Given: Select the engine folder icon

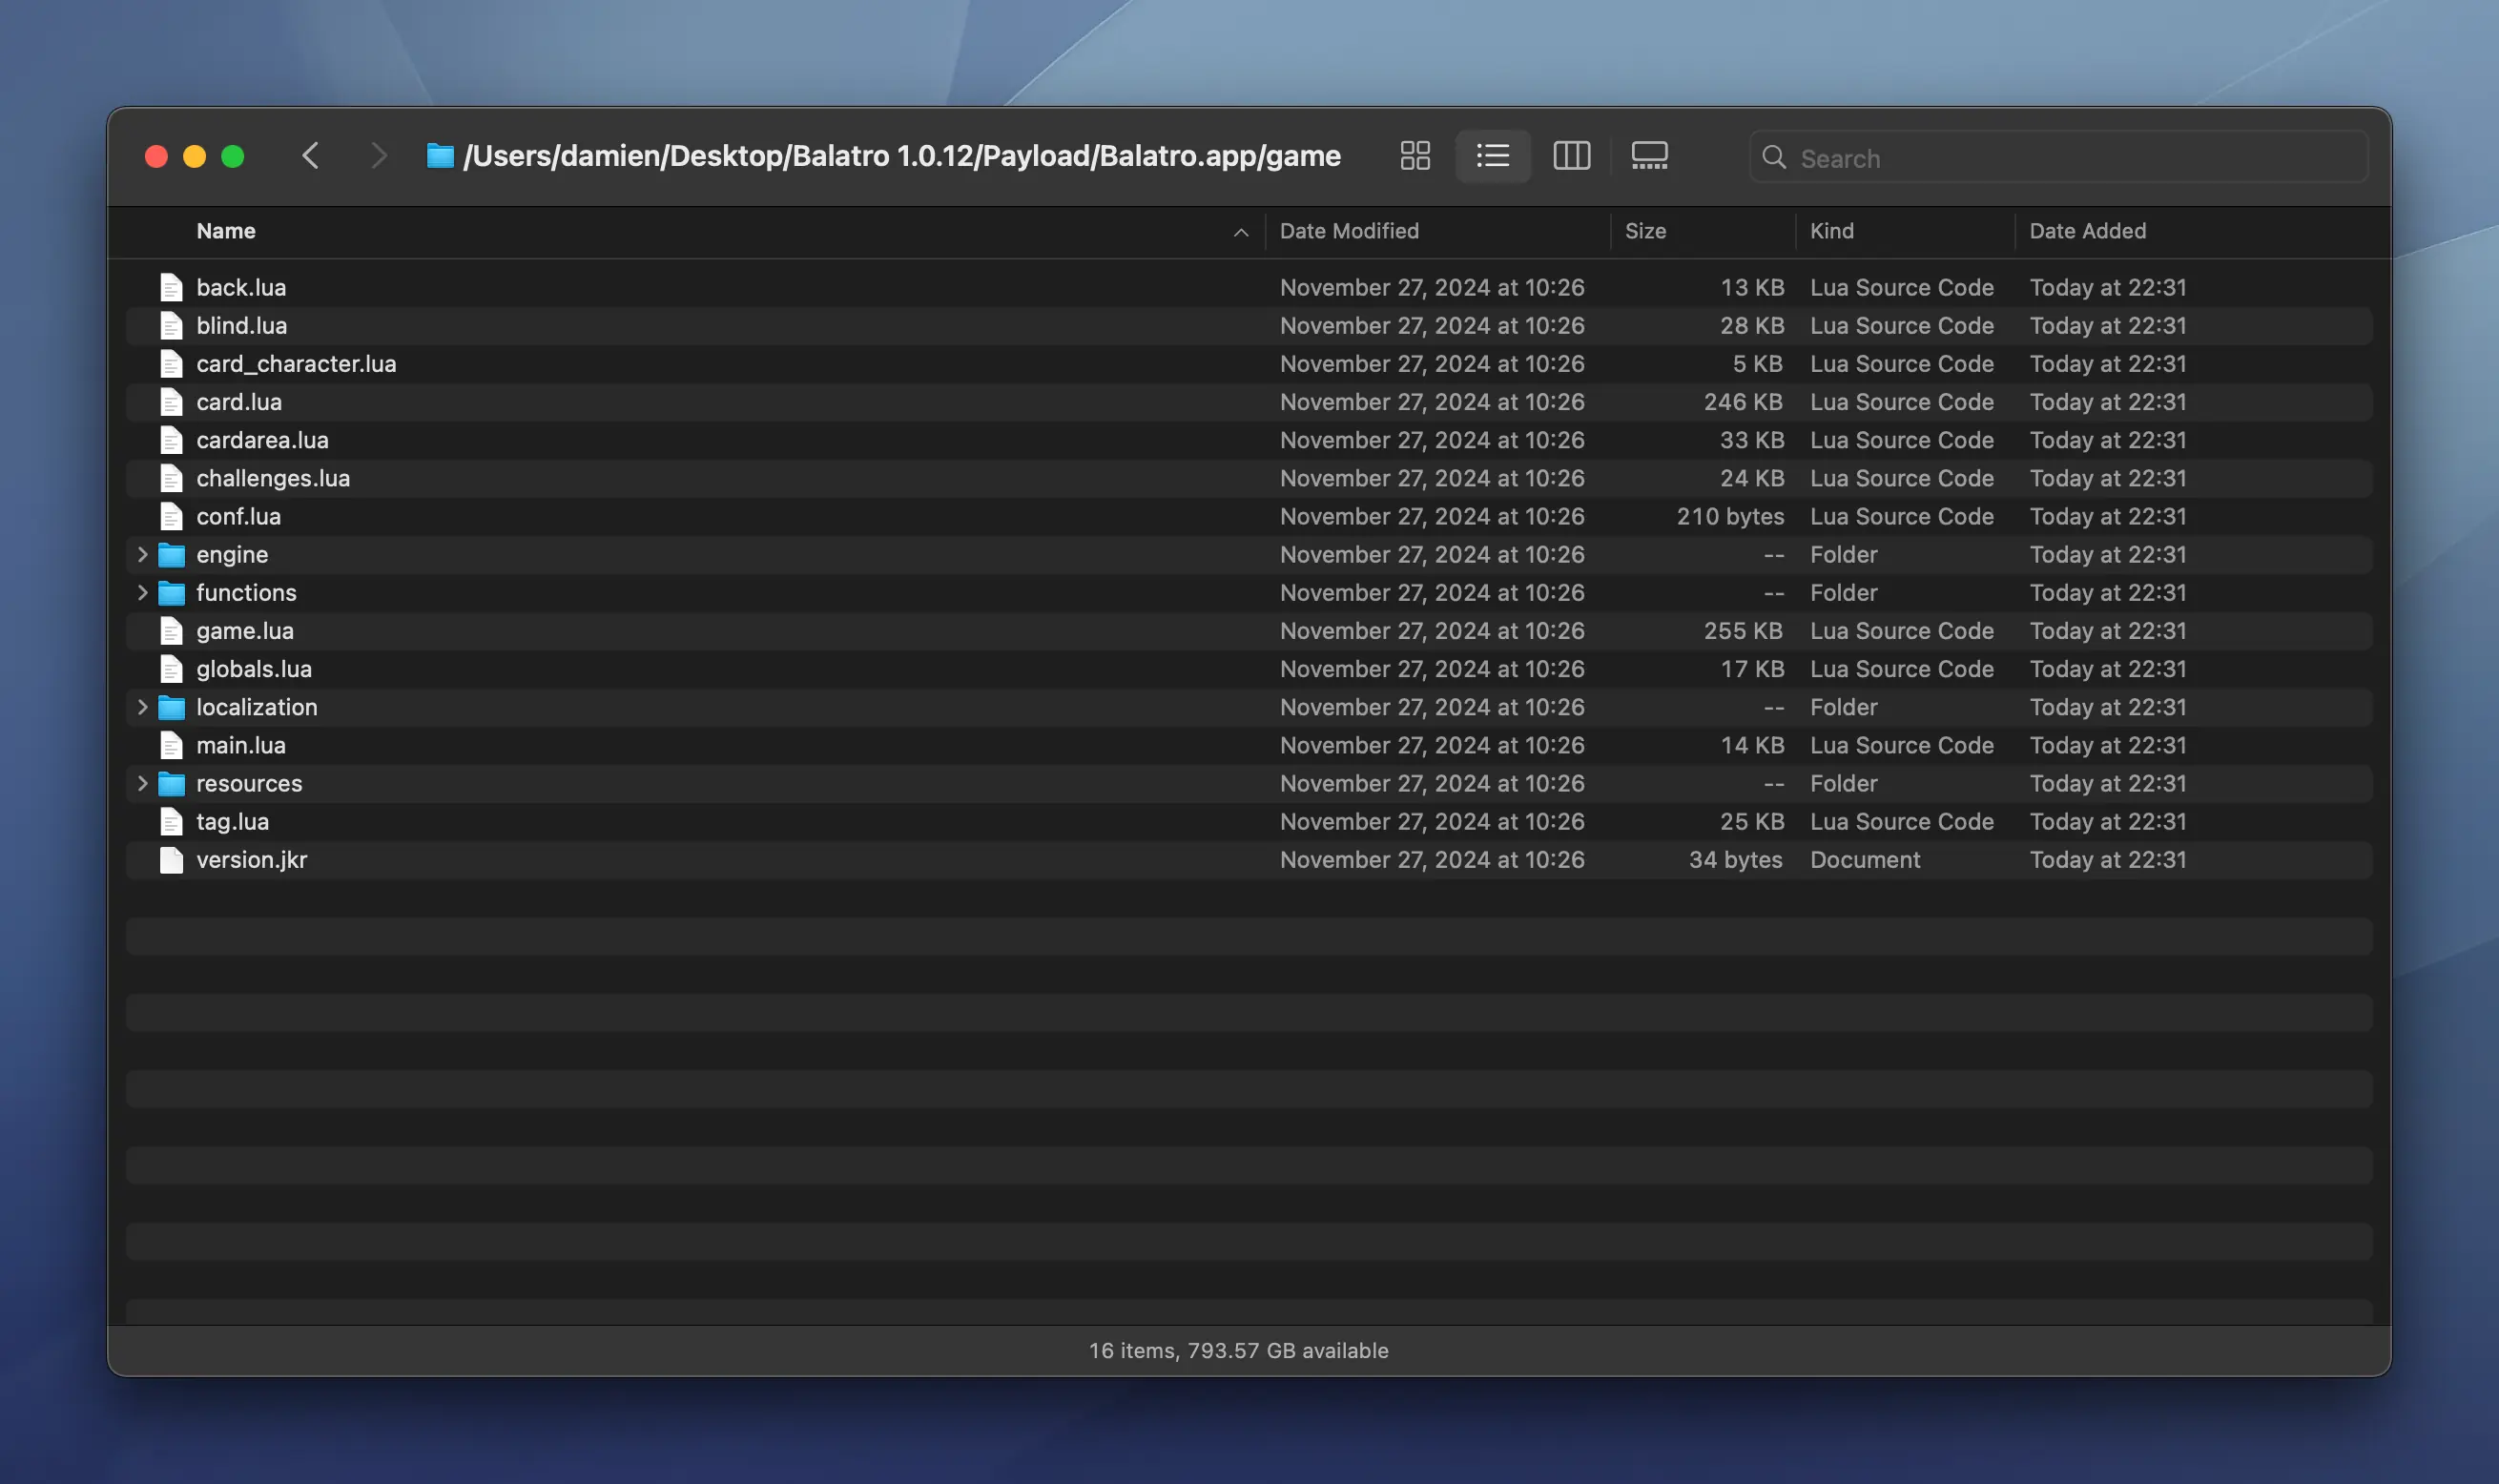Looking at the screenshot, I should [x=172, y=555].
